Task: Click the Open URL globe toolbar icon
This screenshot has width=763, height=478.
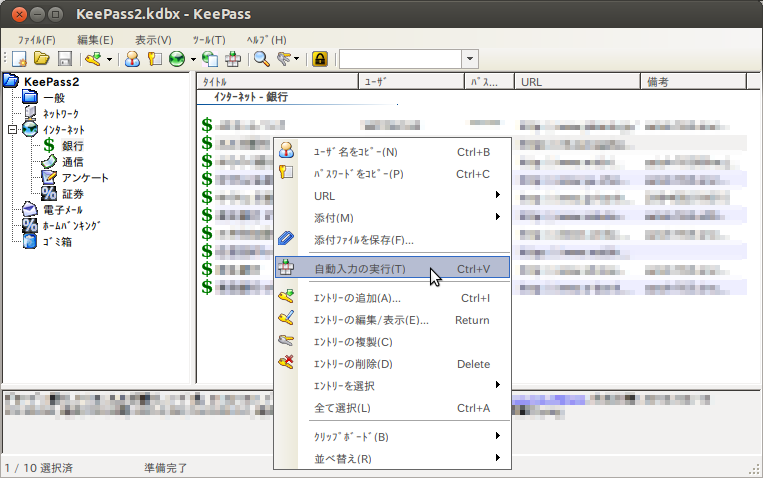Action: point(177,59)
